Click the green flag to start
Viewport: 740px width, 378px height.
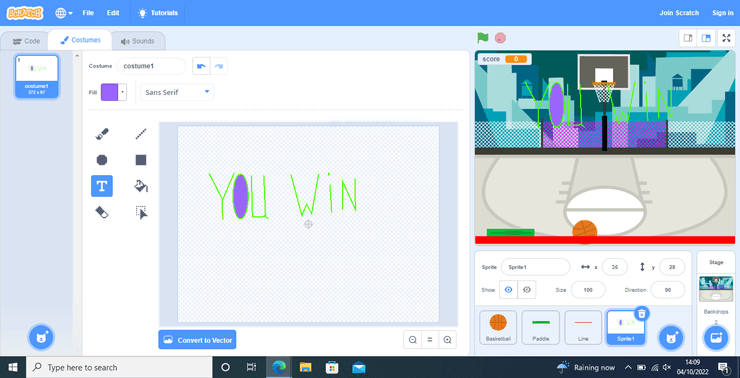pyautogui.click(x=482, y=38)
